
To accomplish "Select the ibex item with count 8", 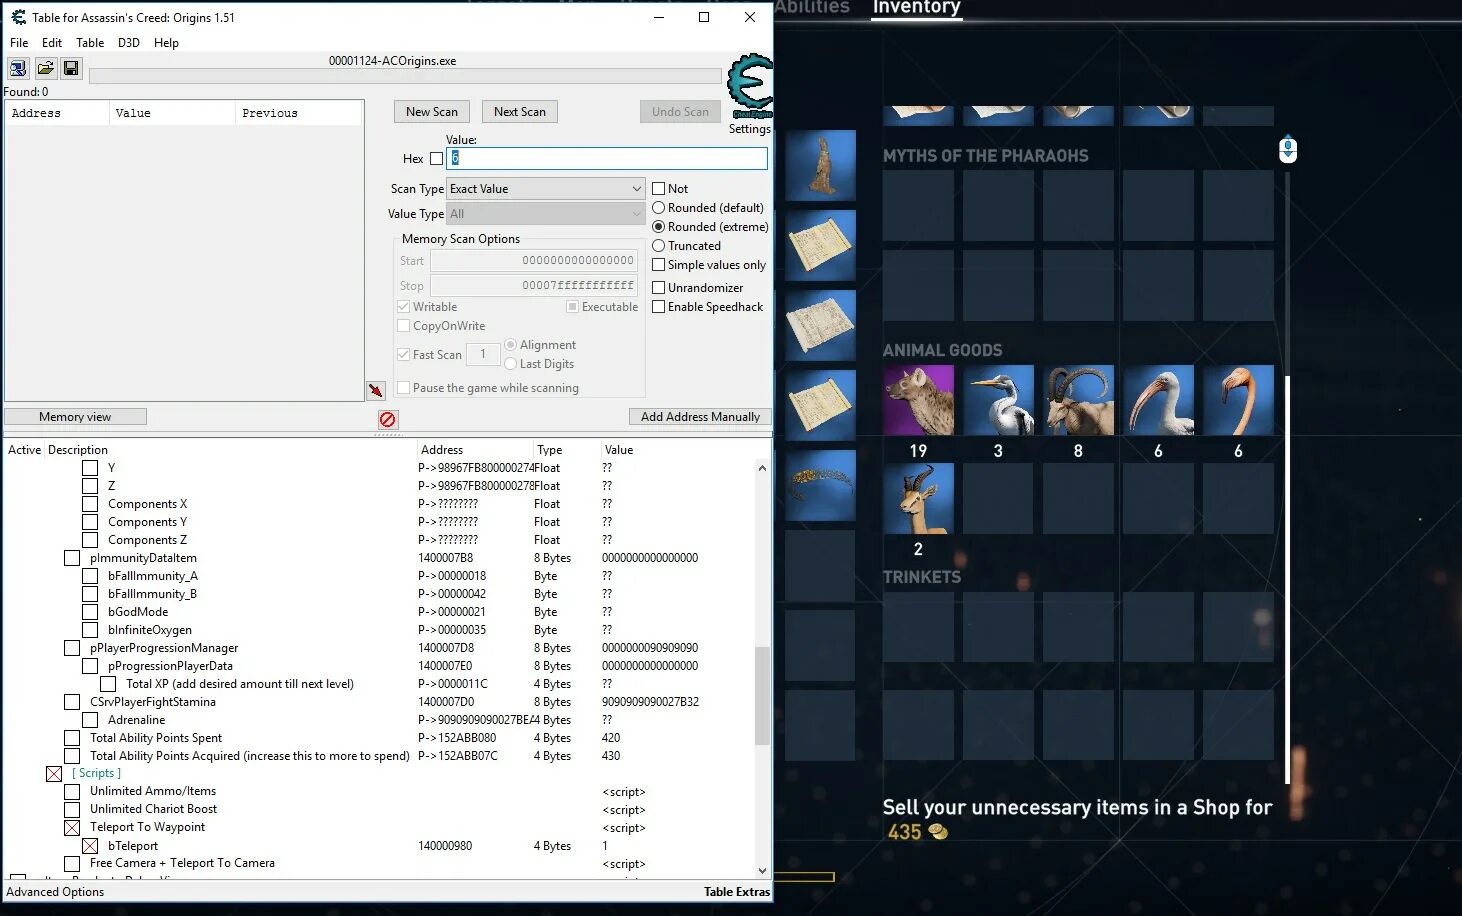I will click(x=1078, y=400).
